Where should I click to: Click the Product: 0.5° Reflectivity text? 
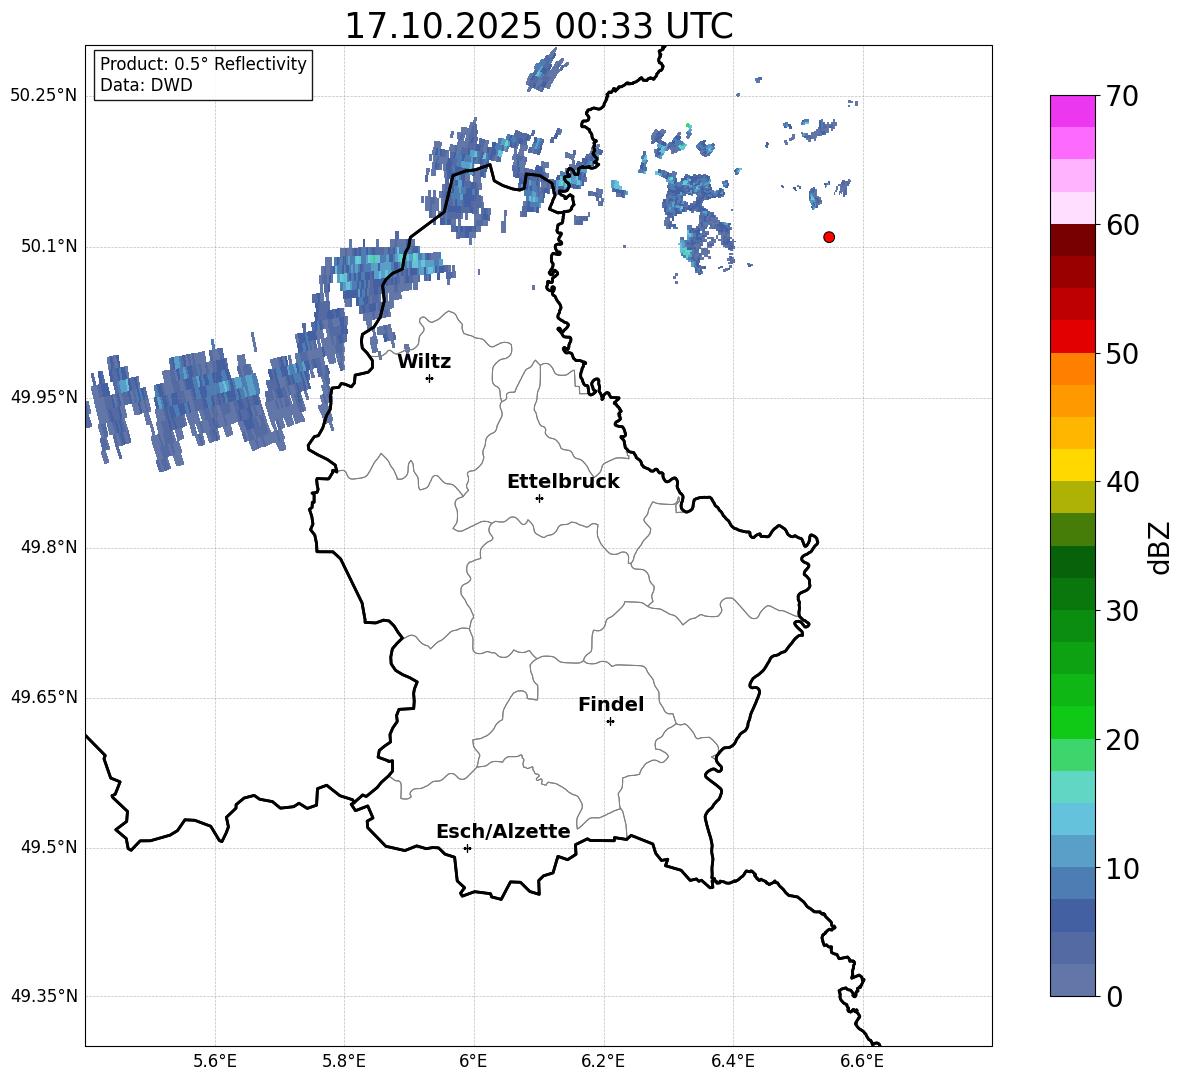[203, 63]
